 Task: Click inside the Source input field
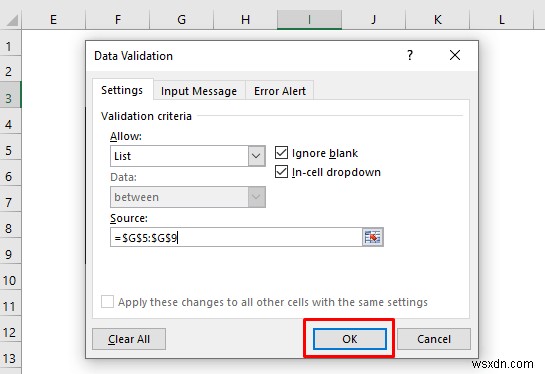pyautogui.click(x=236, y=237)
